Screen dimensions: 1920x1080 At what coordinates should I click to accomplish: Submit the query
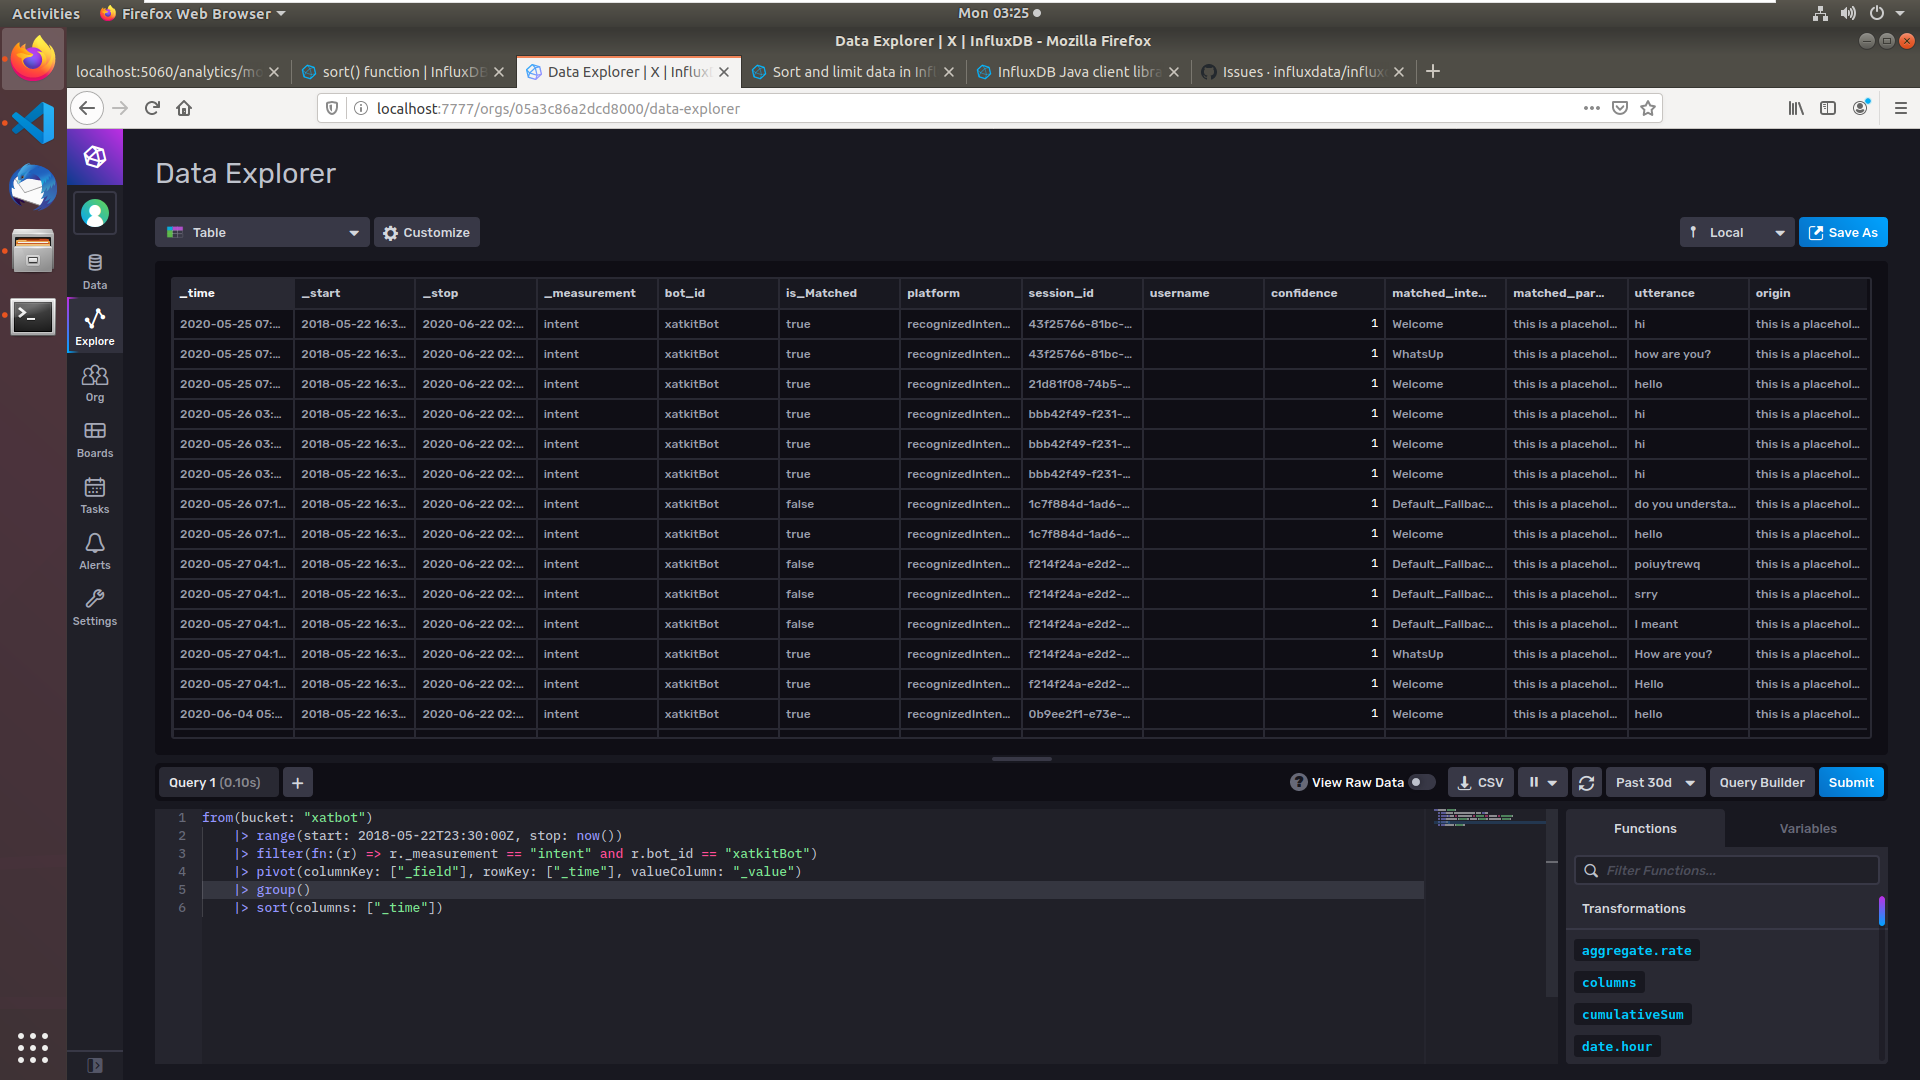pos(1851,783)
